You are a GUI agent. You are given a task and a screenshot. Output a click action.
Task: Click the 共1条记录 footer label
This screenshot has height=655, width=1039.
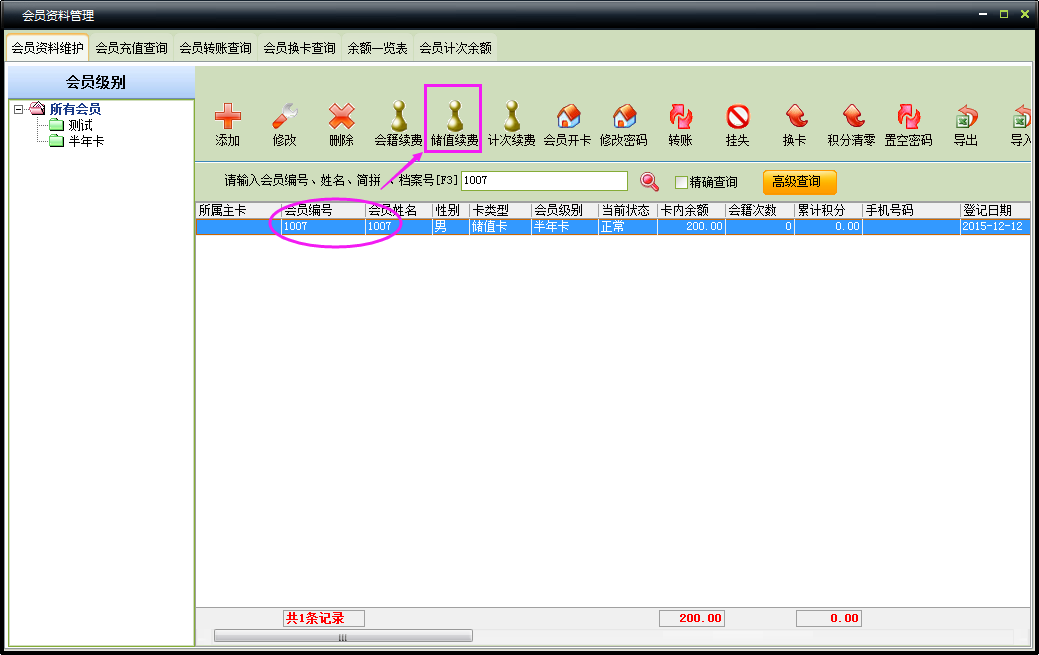pos(323,619)
